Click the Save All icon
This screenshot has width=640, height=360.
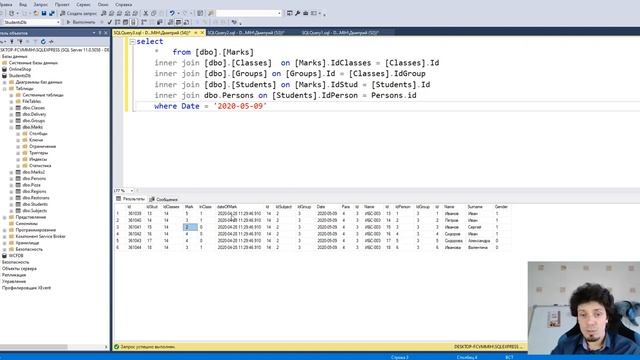tap(52, 13)
